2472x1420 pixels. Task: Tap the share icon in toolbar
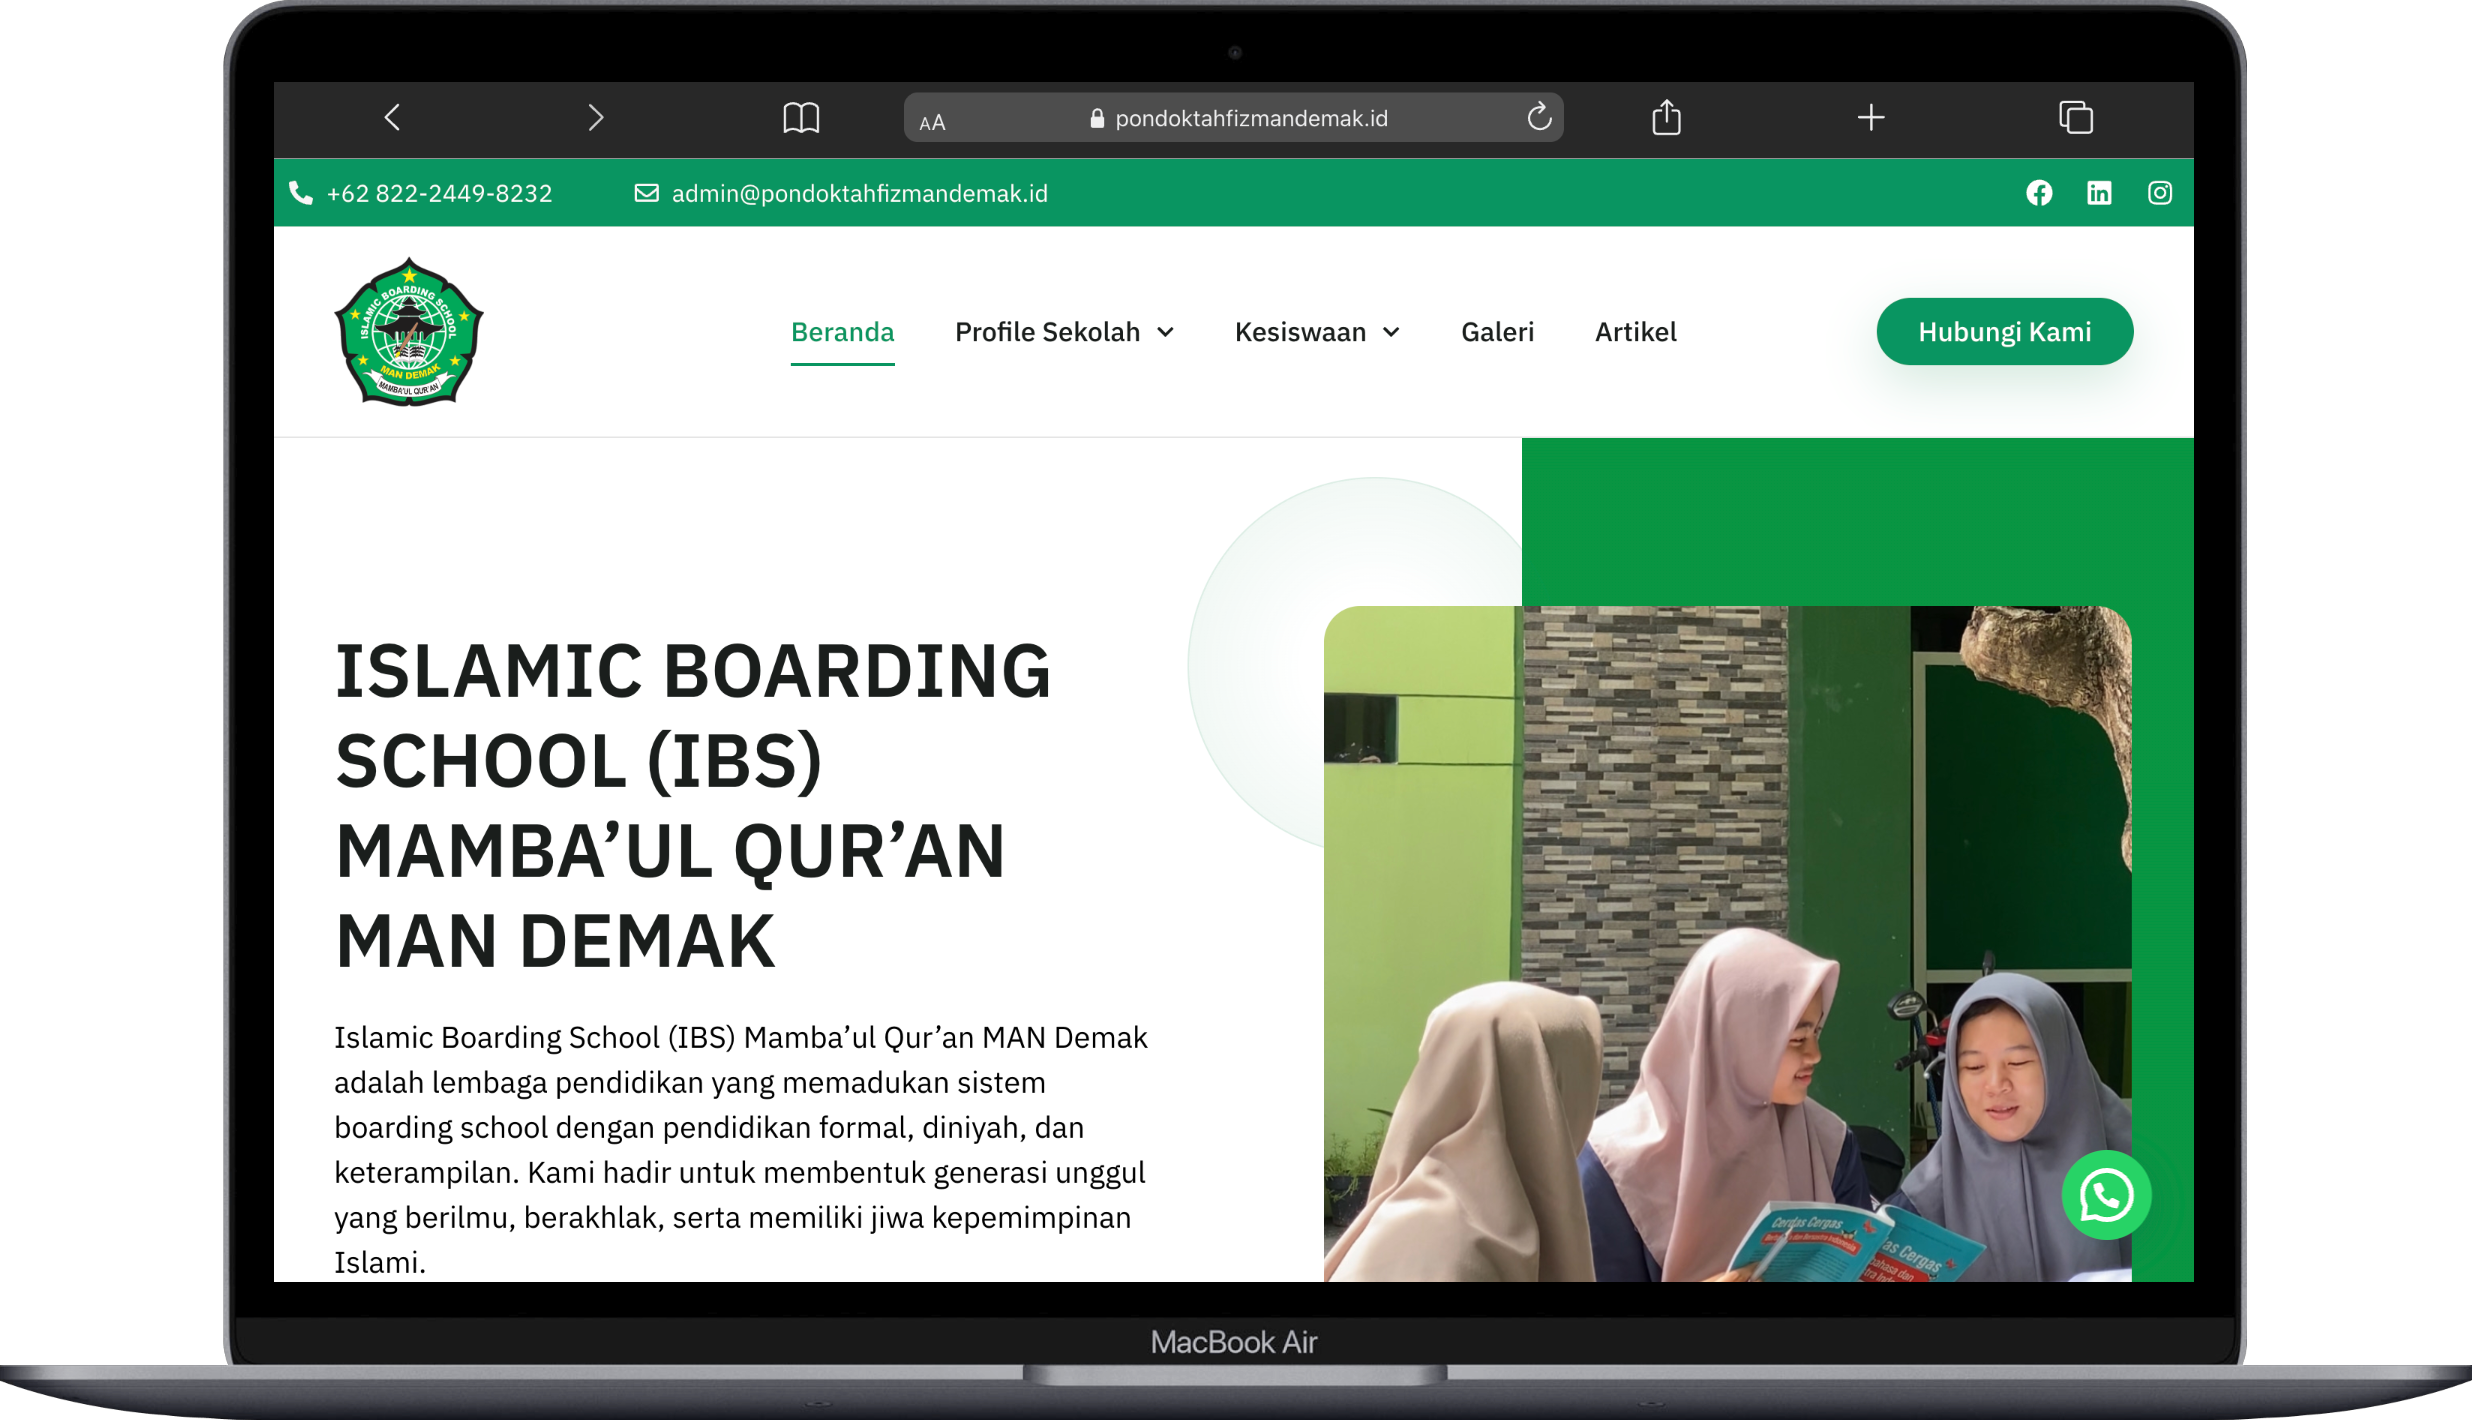[1666, 118]
